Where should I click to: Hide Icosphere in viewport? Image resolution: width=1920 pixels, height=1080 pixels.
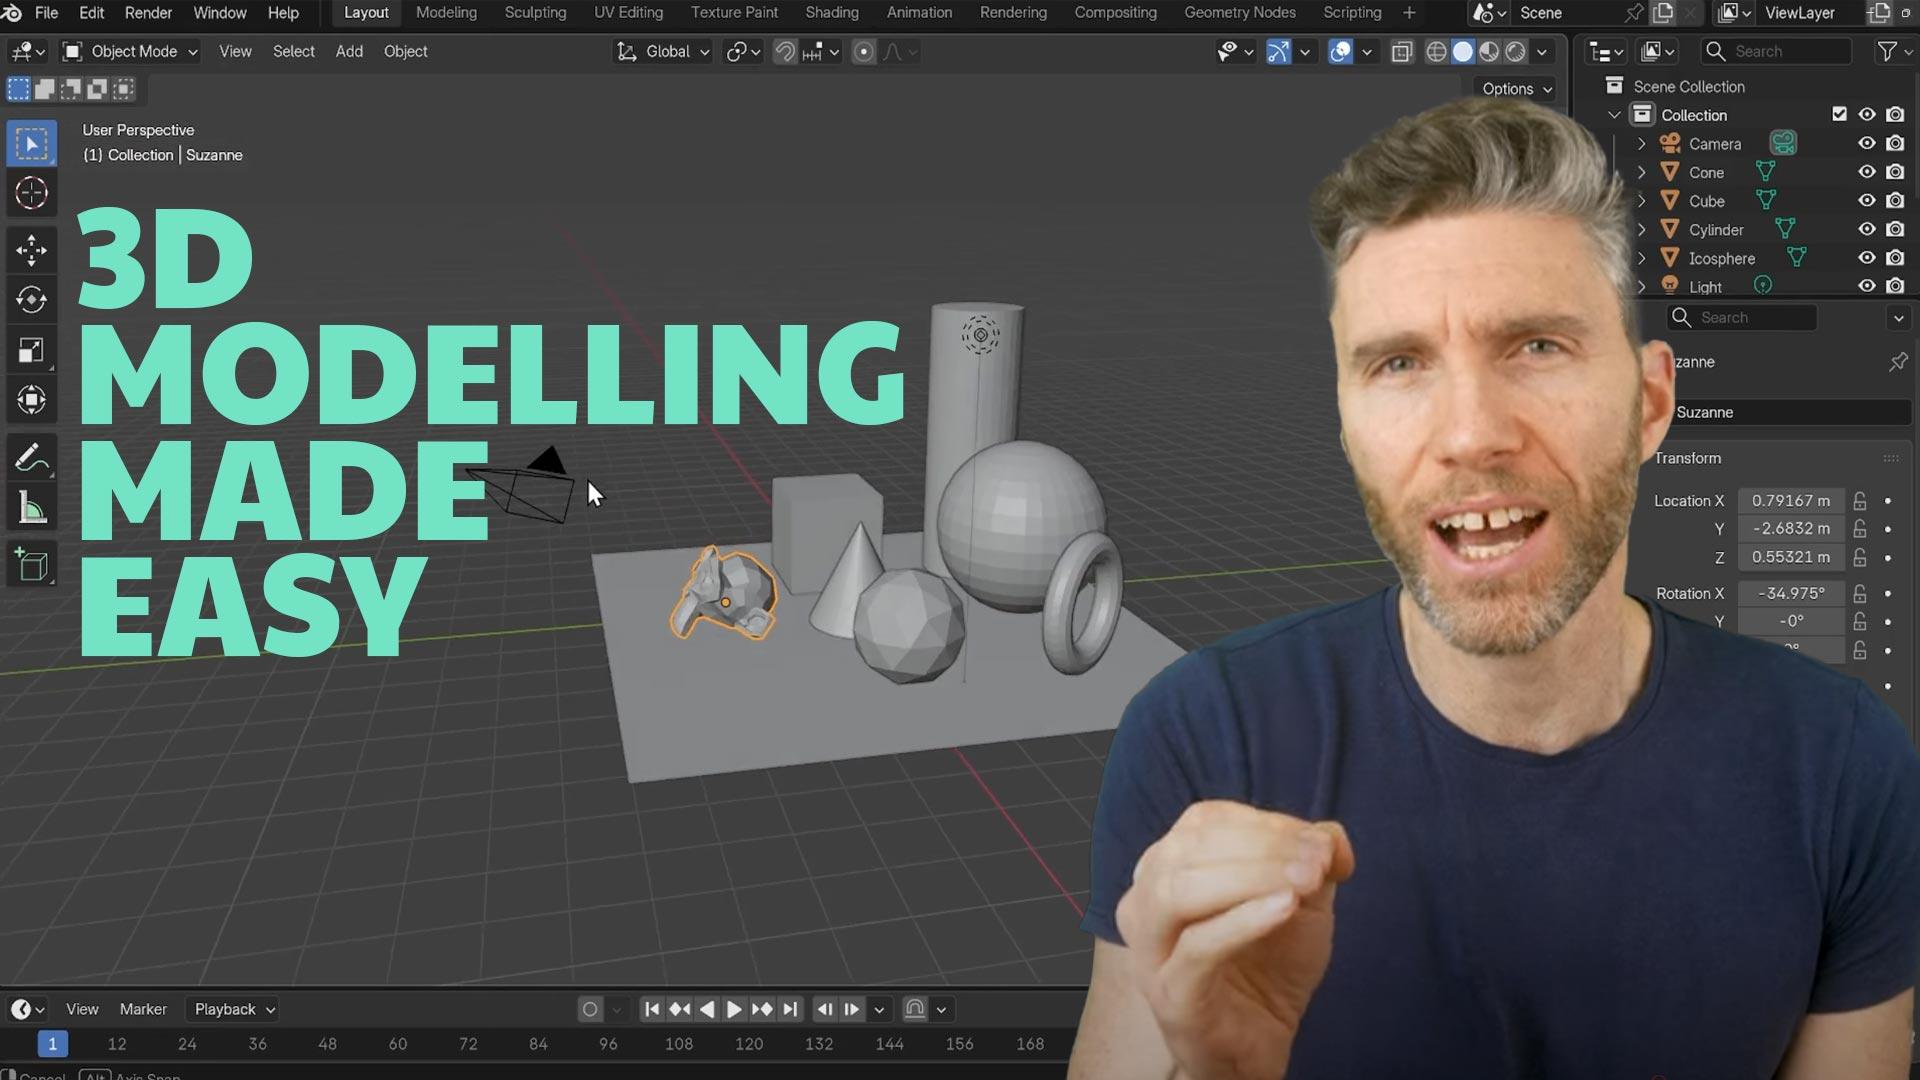[x=1866, y=258]
